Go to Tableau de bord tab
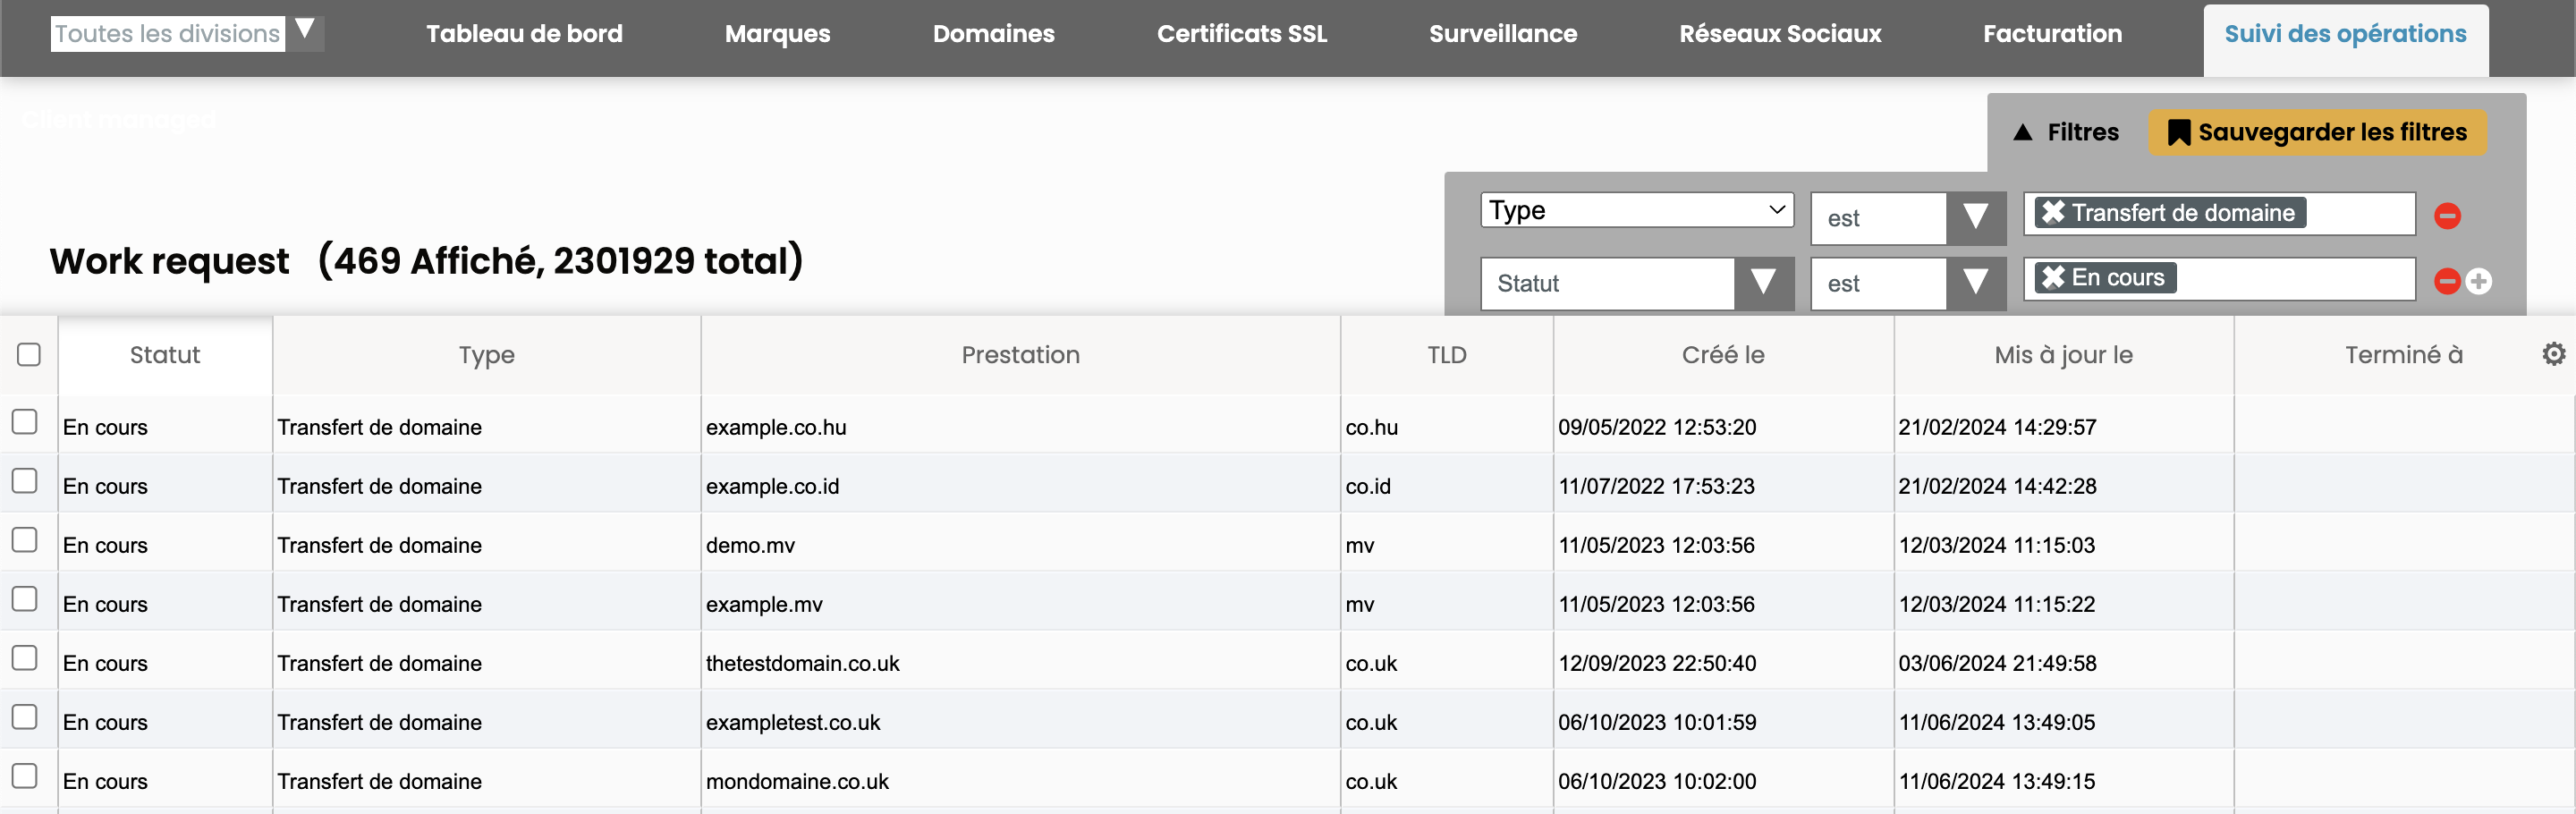 524,34
